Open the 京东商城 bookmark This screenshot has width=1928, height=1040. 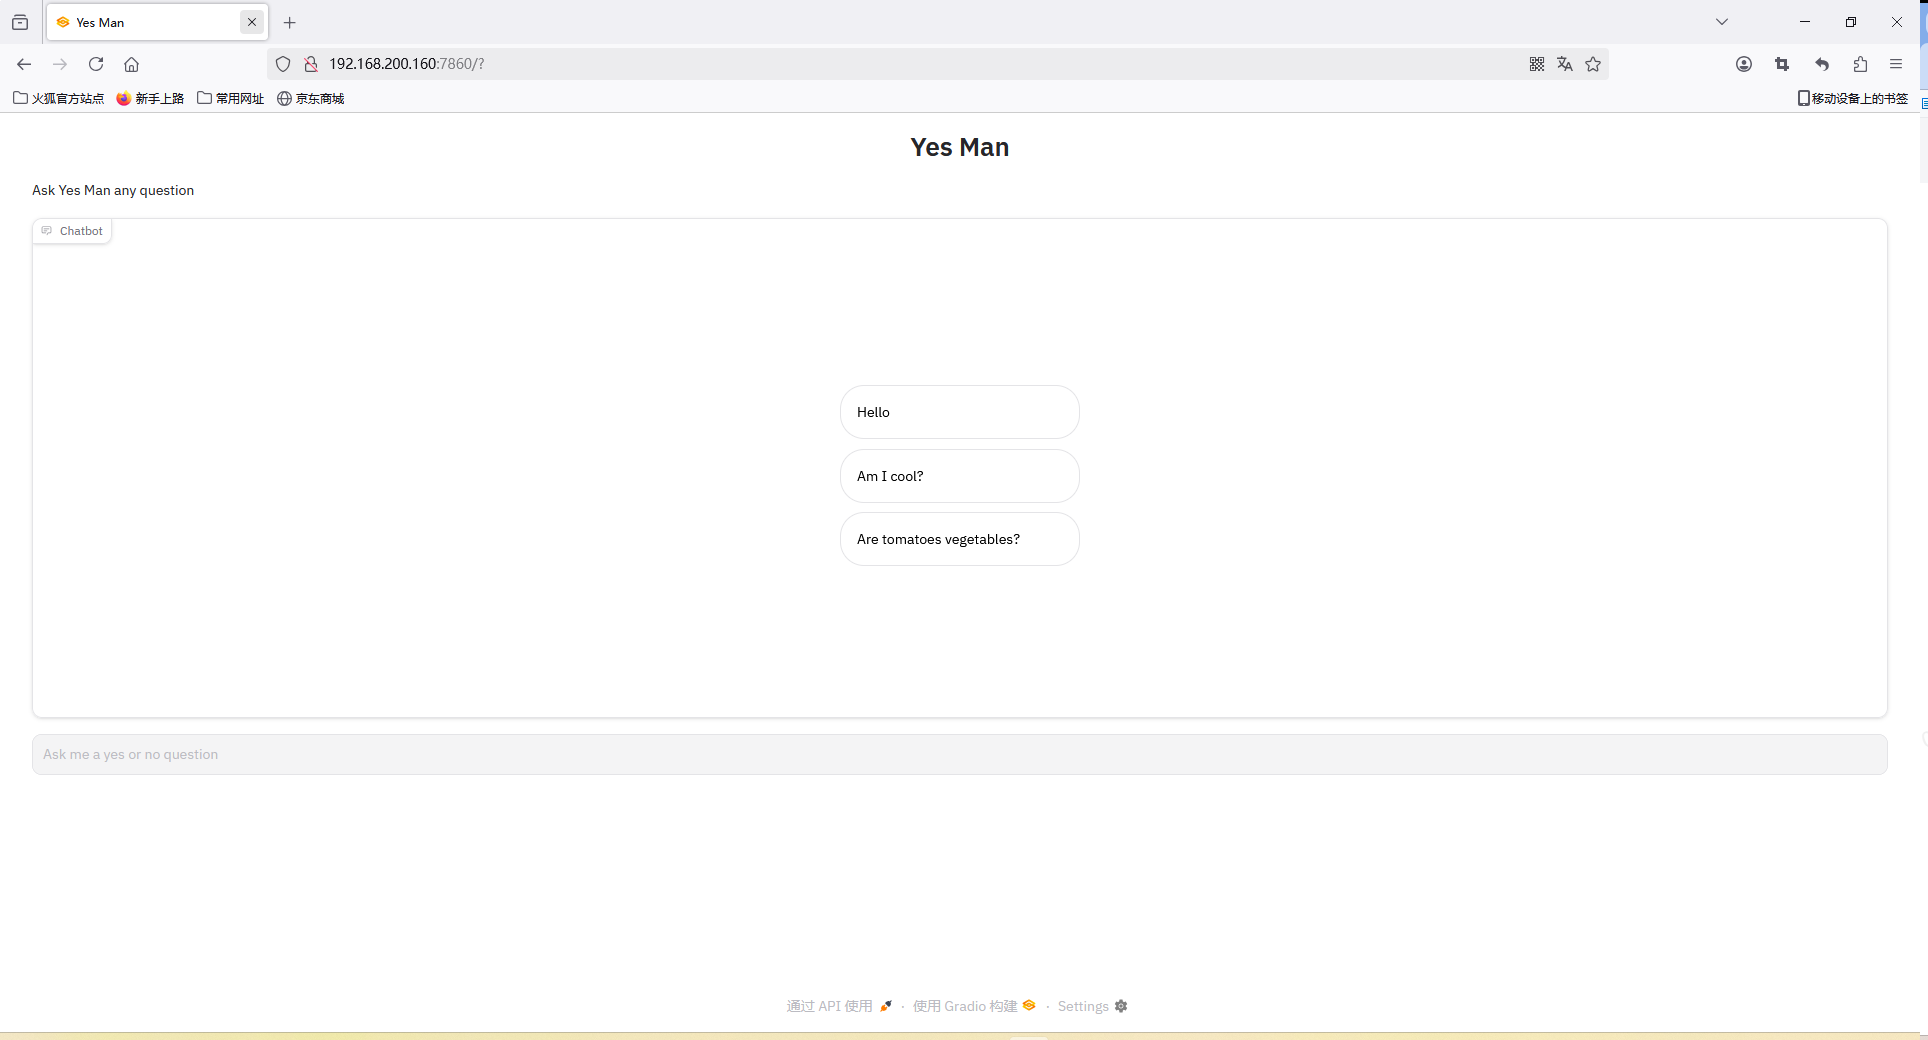click(311, 98)
